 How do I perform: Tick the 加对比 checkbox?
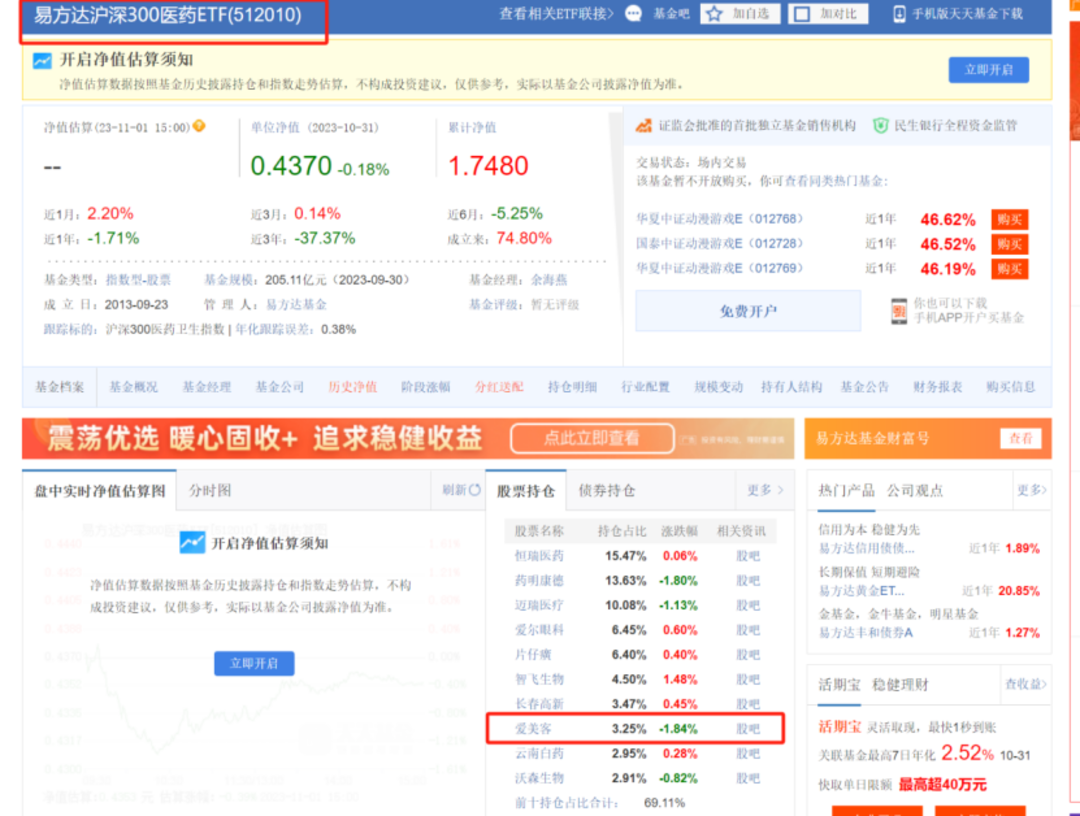point(802,14)
